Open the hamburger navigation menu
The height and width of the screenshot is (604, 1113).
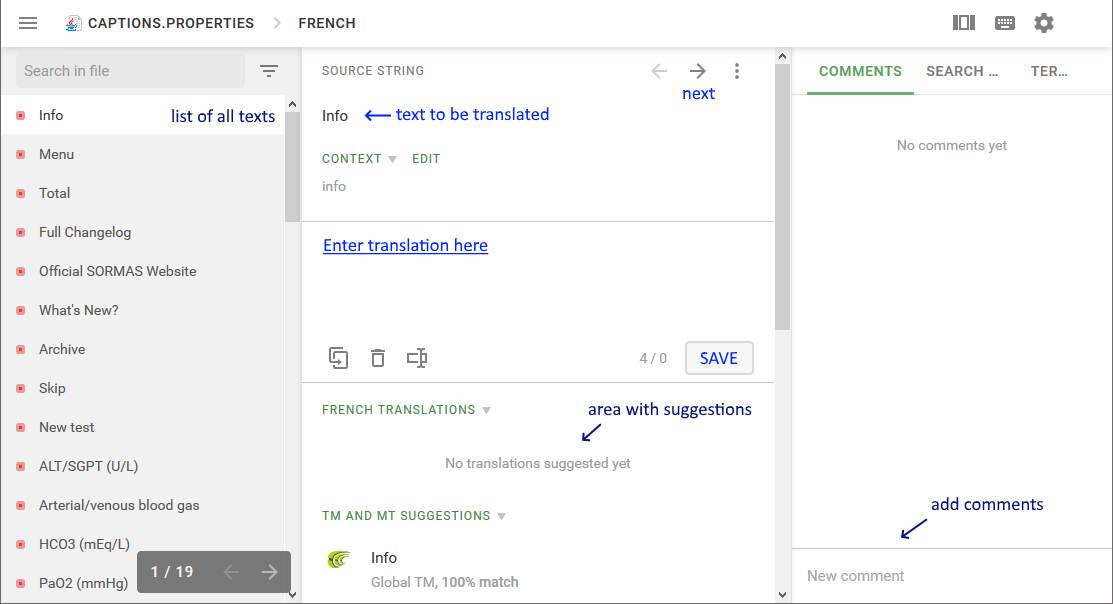click(28, 22)
